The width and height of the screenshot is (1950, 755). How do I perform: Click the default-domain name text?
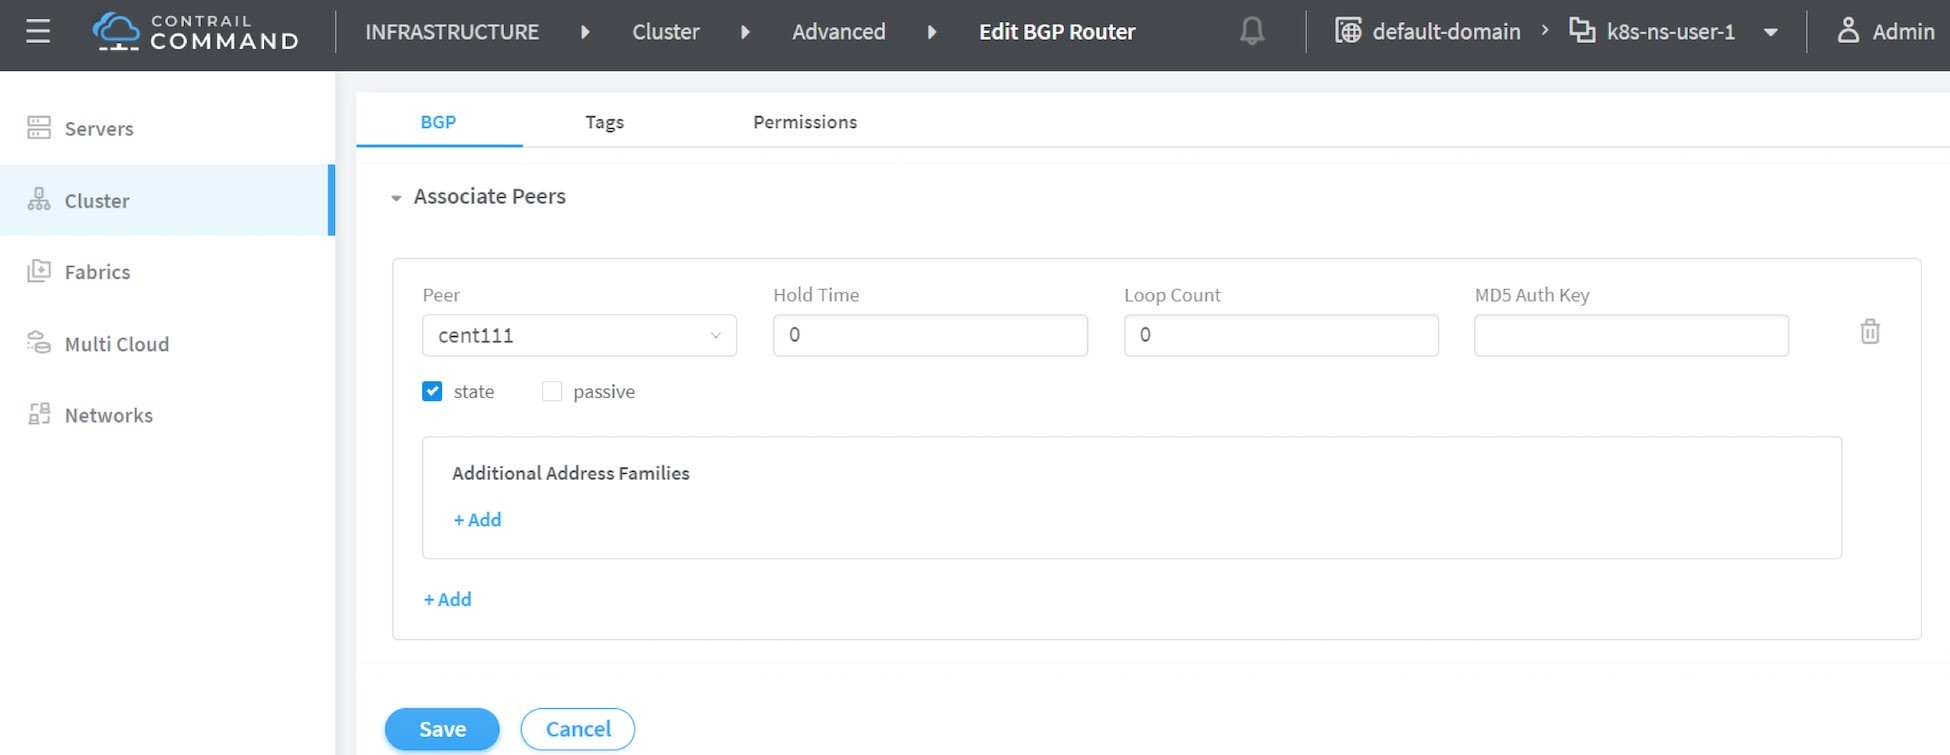coord(1446,32)
